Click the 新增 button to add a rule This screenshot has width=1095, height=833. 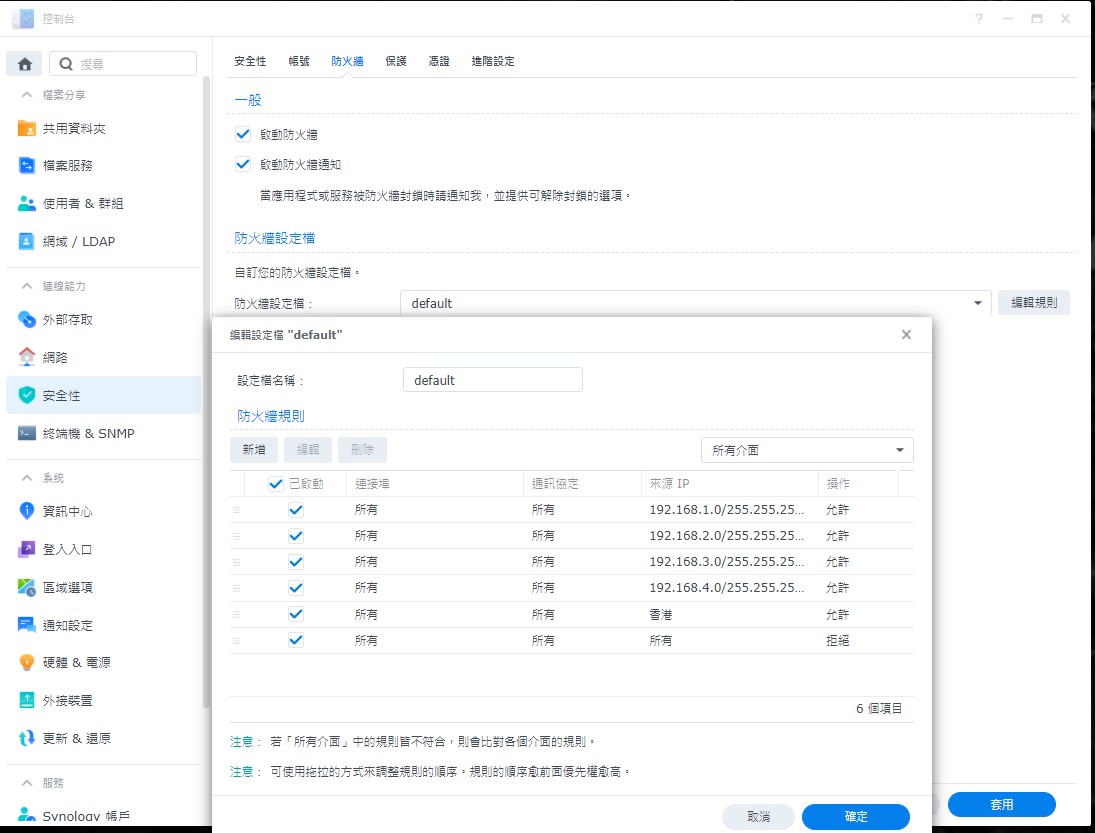click(253, 450)
